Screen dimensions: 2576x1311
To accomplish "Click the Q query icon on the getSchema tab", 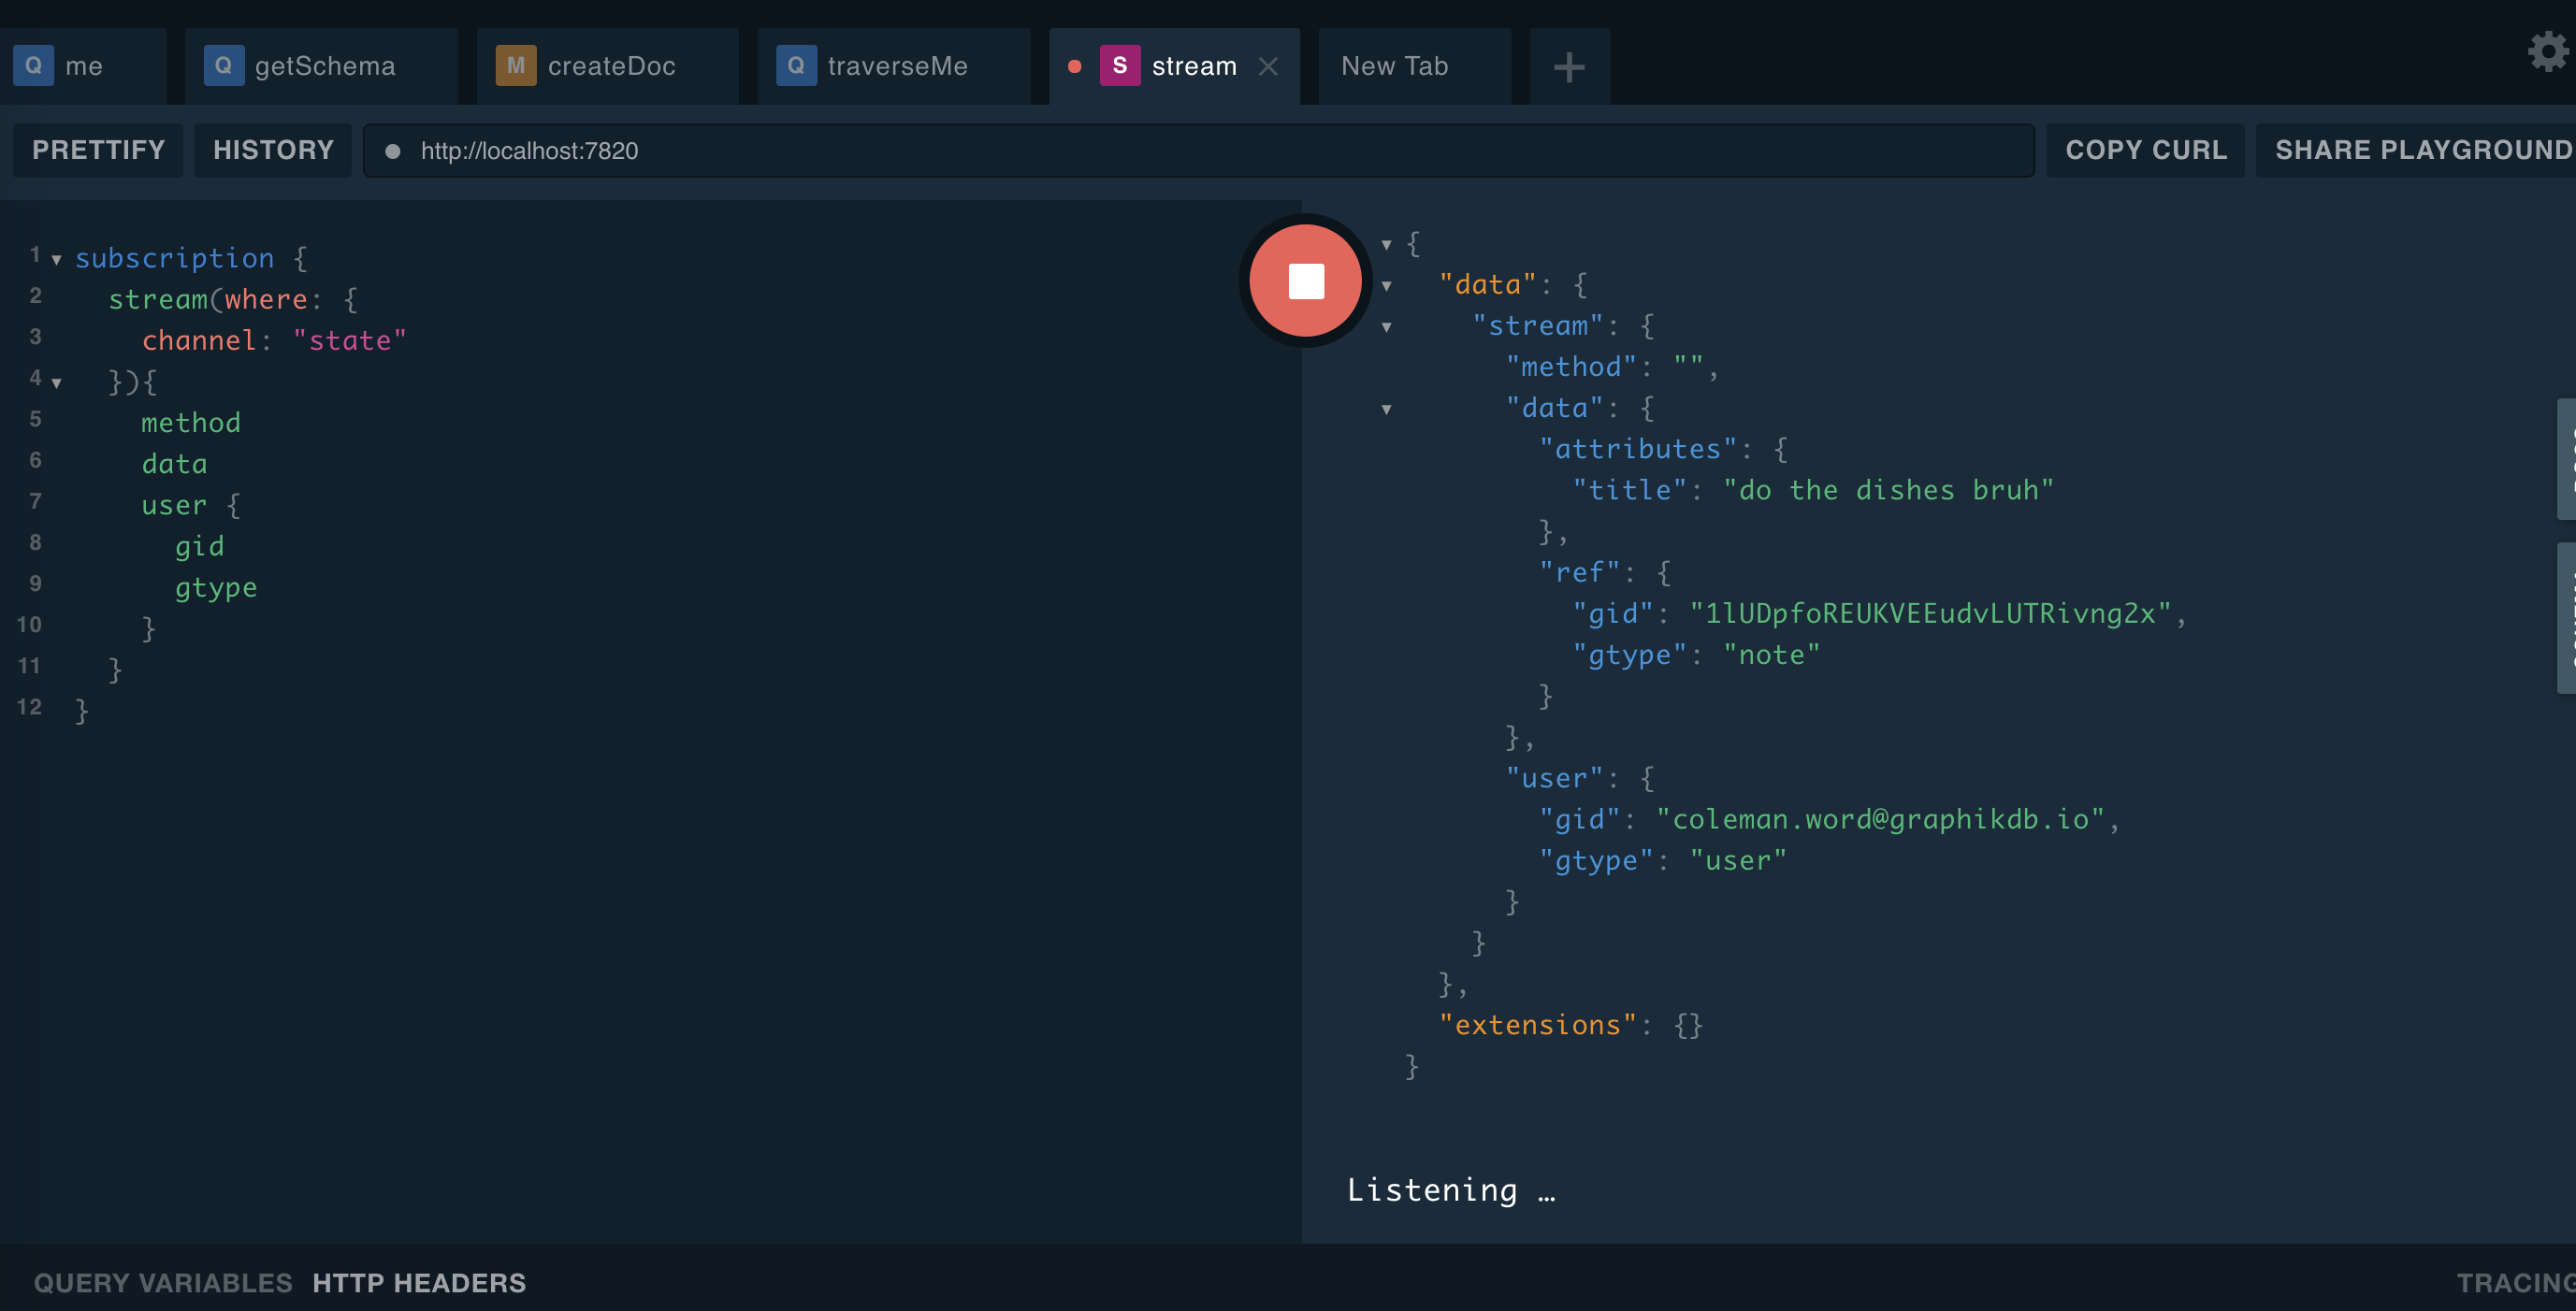I will pyautogui.click(x=223, y=66).
